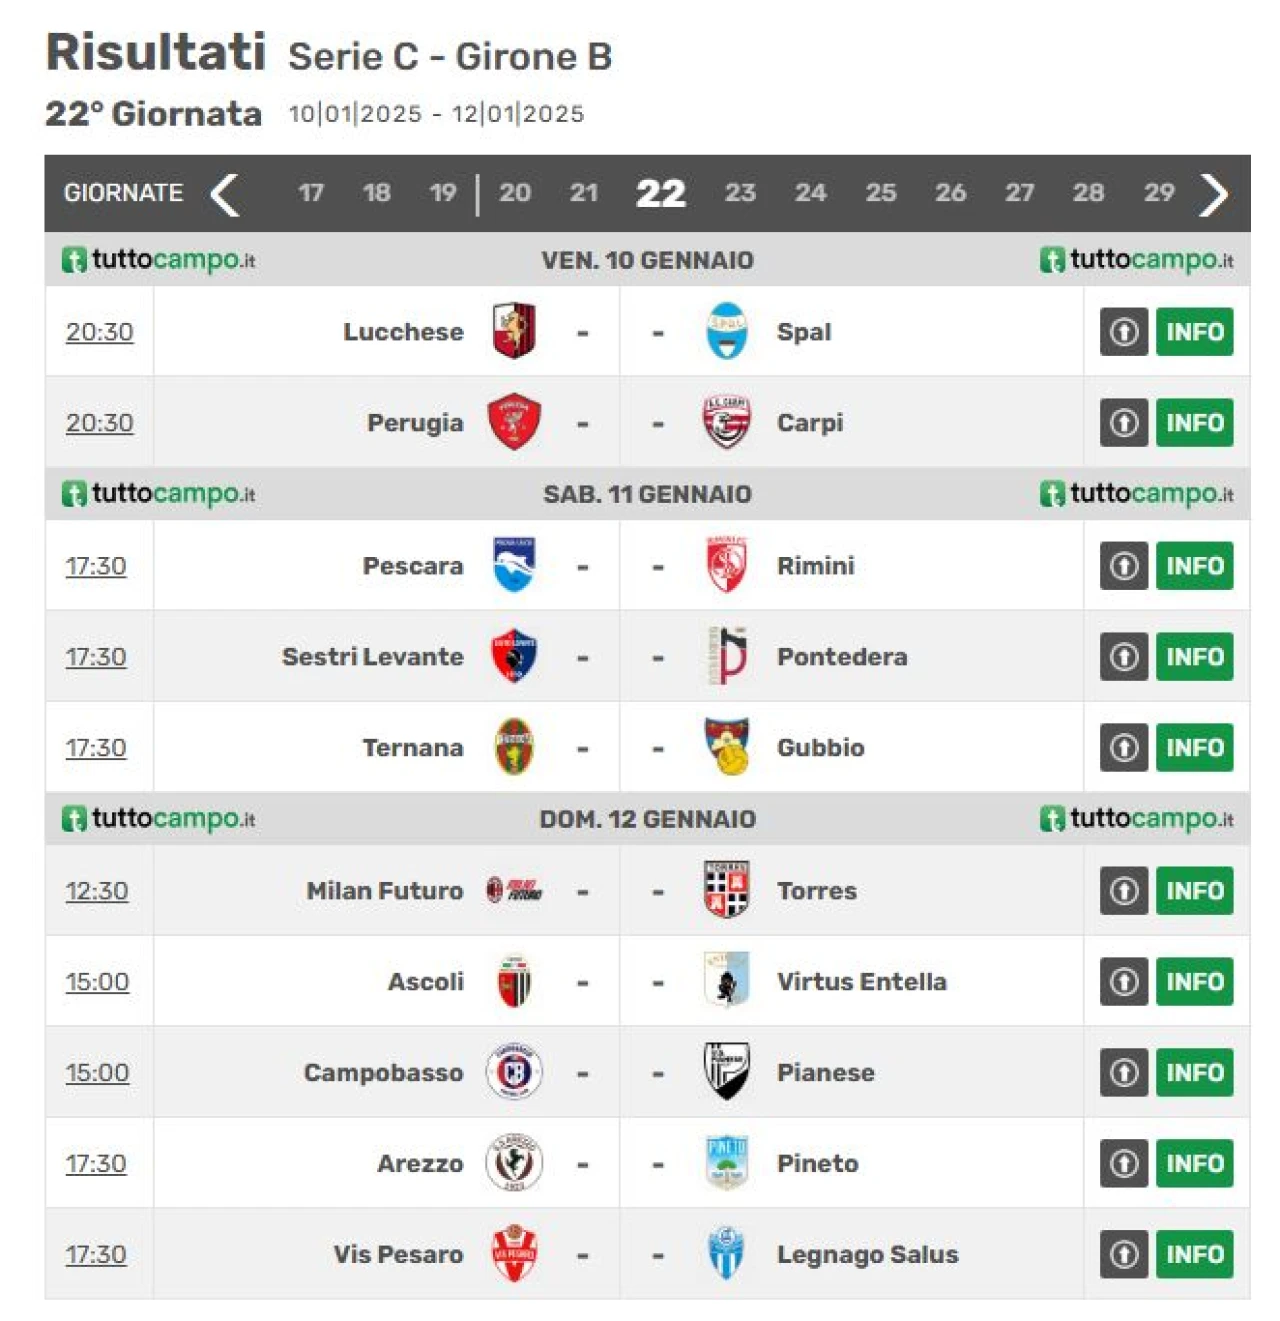1280x1321 pixels.
Task: Click the Milan Futuro logo
Action: pyautogui.click(x=514, y=890)
